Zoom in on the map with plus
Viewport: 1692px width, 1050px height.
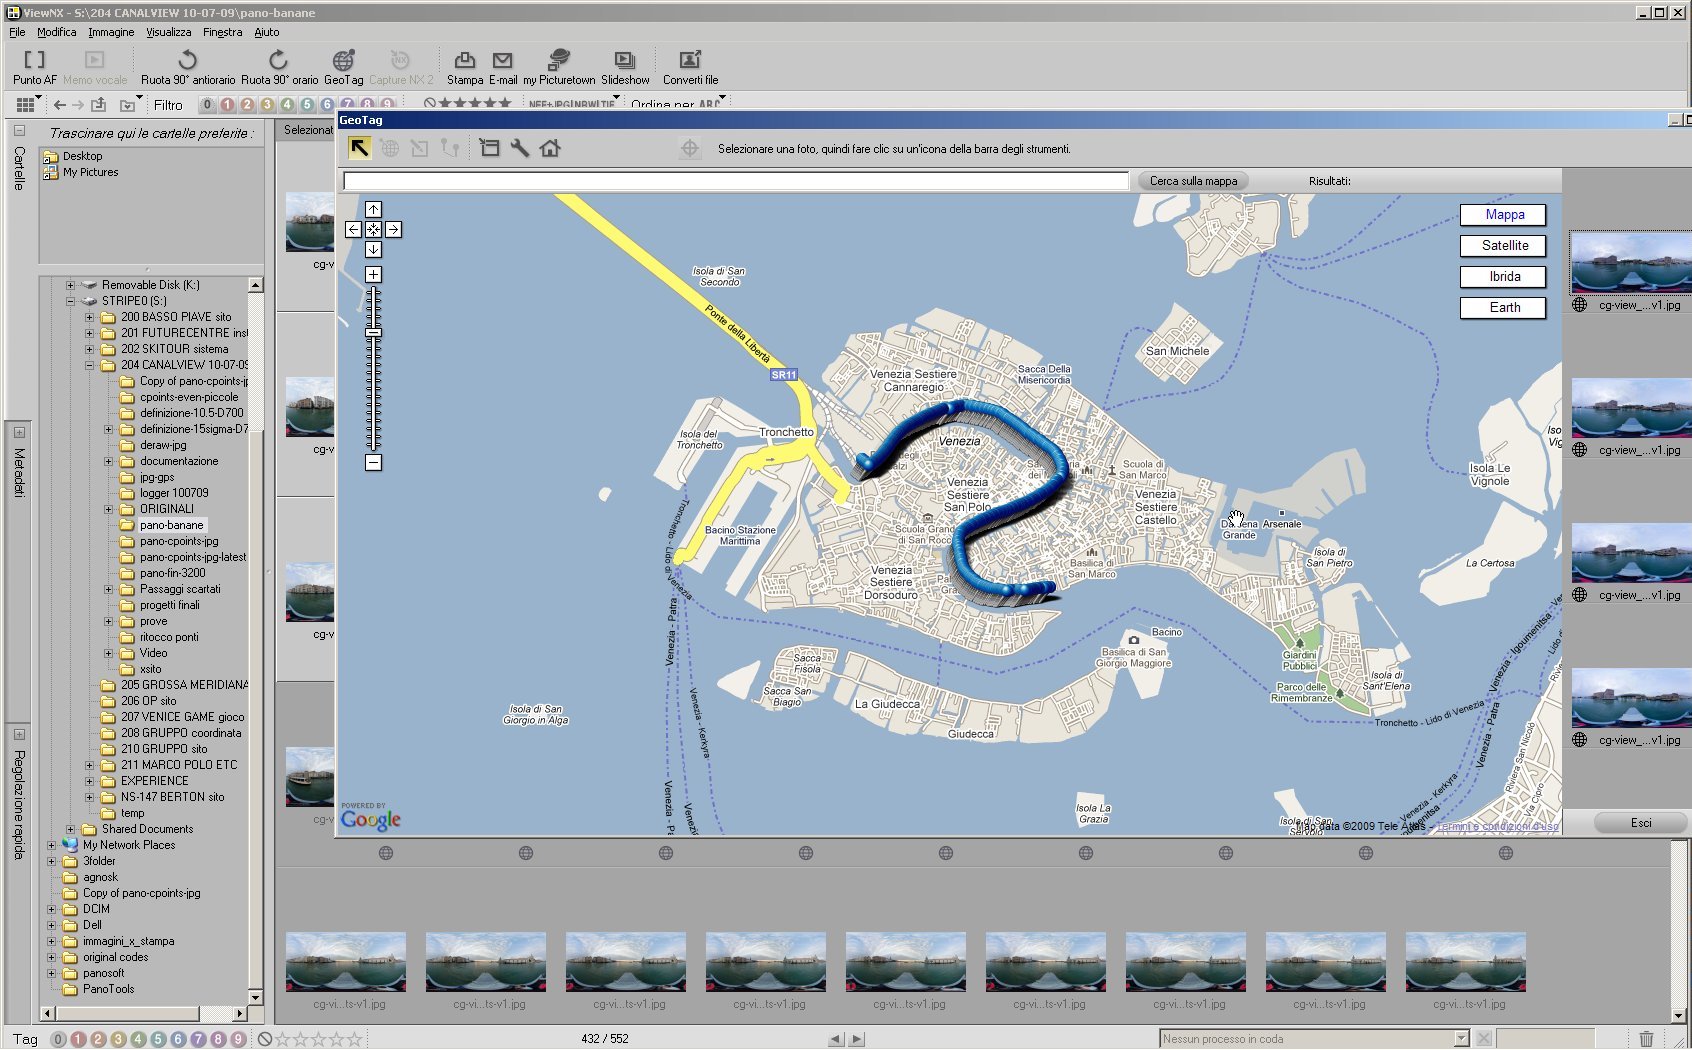click(x=373, y=274)
